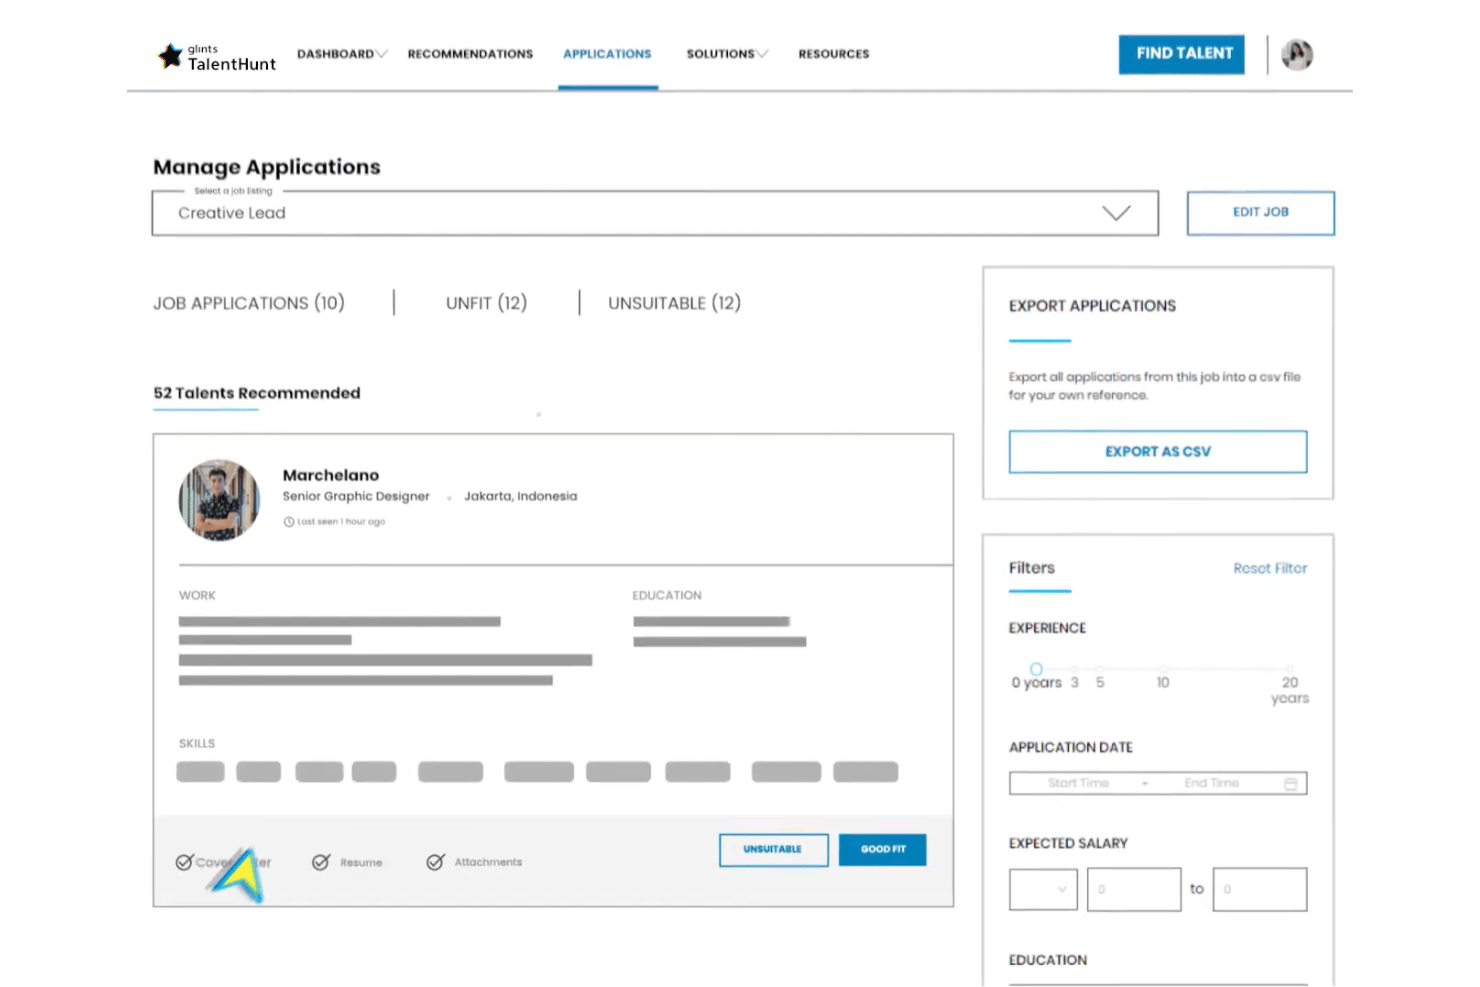Screen dimensions: 1480x987
Task: Click the Reset Filter link
Action: pos(1270,568)
